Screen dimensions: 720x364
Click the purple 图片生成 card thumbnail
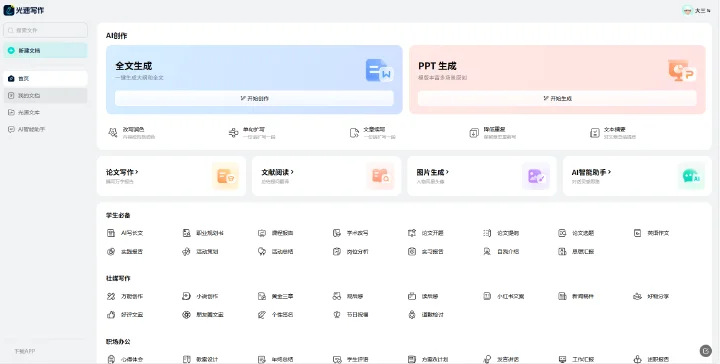(x=536, y=176)
